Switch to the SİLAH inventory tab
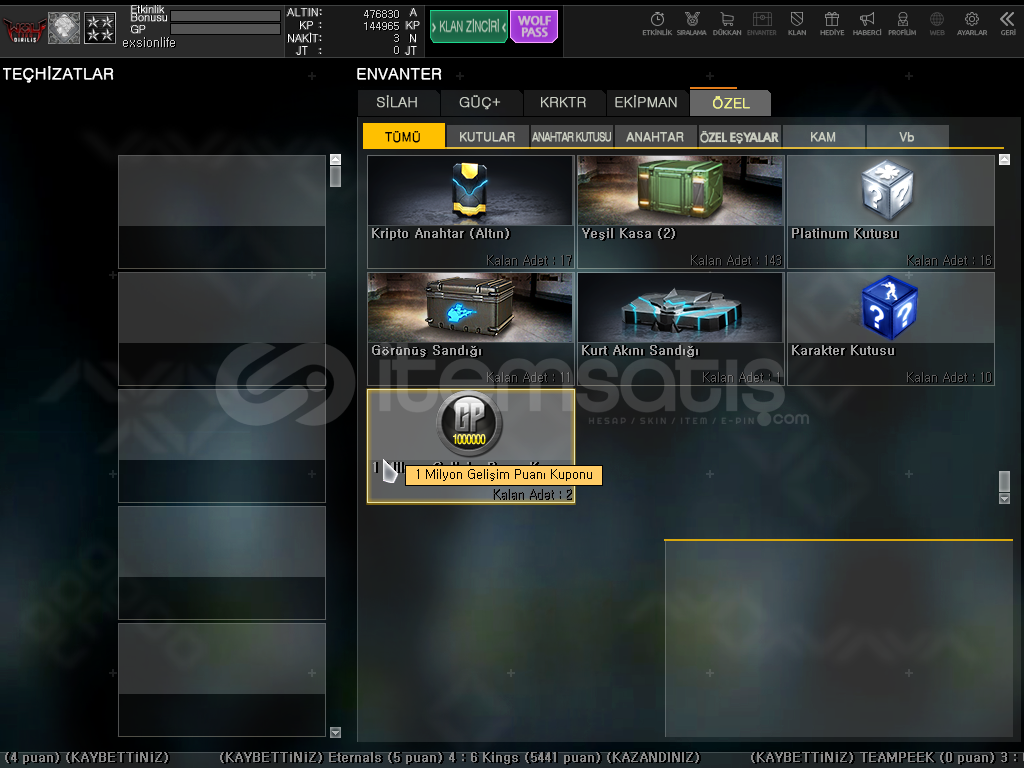Viewport: 1024px width, 768px height. (399, 103)
